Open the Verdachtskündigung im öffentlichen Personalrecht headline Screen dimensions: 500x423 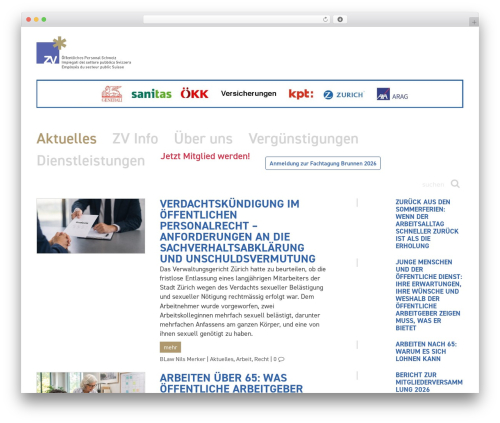pyautogui.click(x=238, y=231)
